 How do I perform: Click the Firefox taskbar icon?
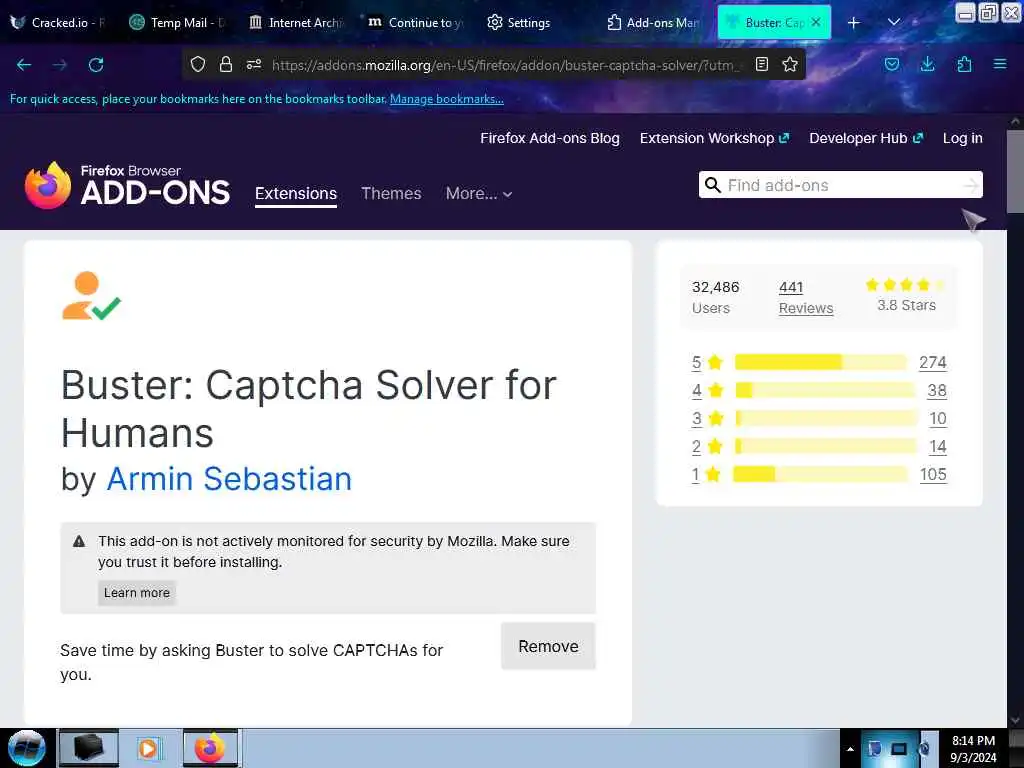pos(210,748)
